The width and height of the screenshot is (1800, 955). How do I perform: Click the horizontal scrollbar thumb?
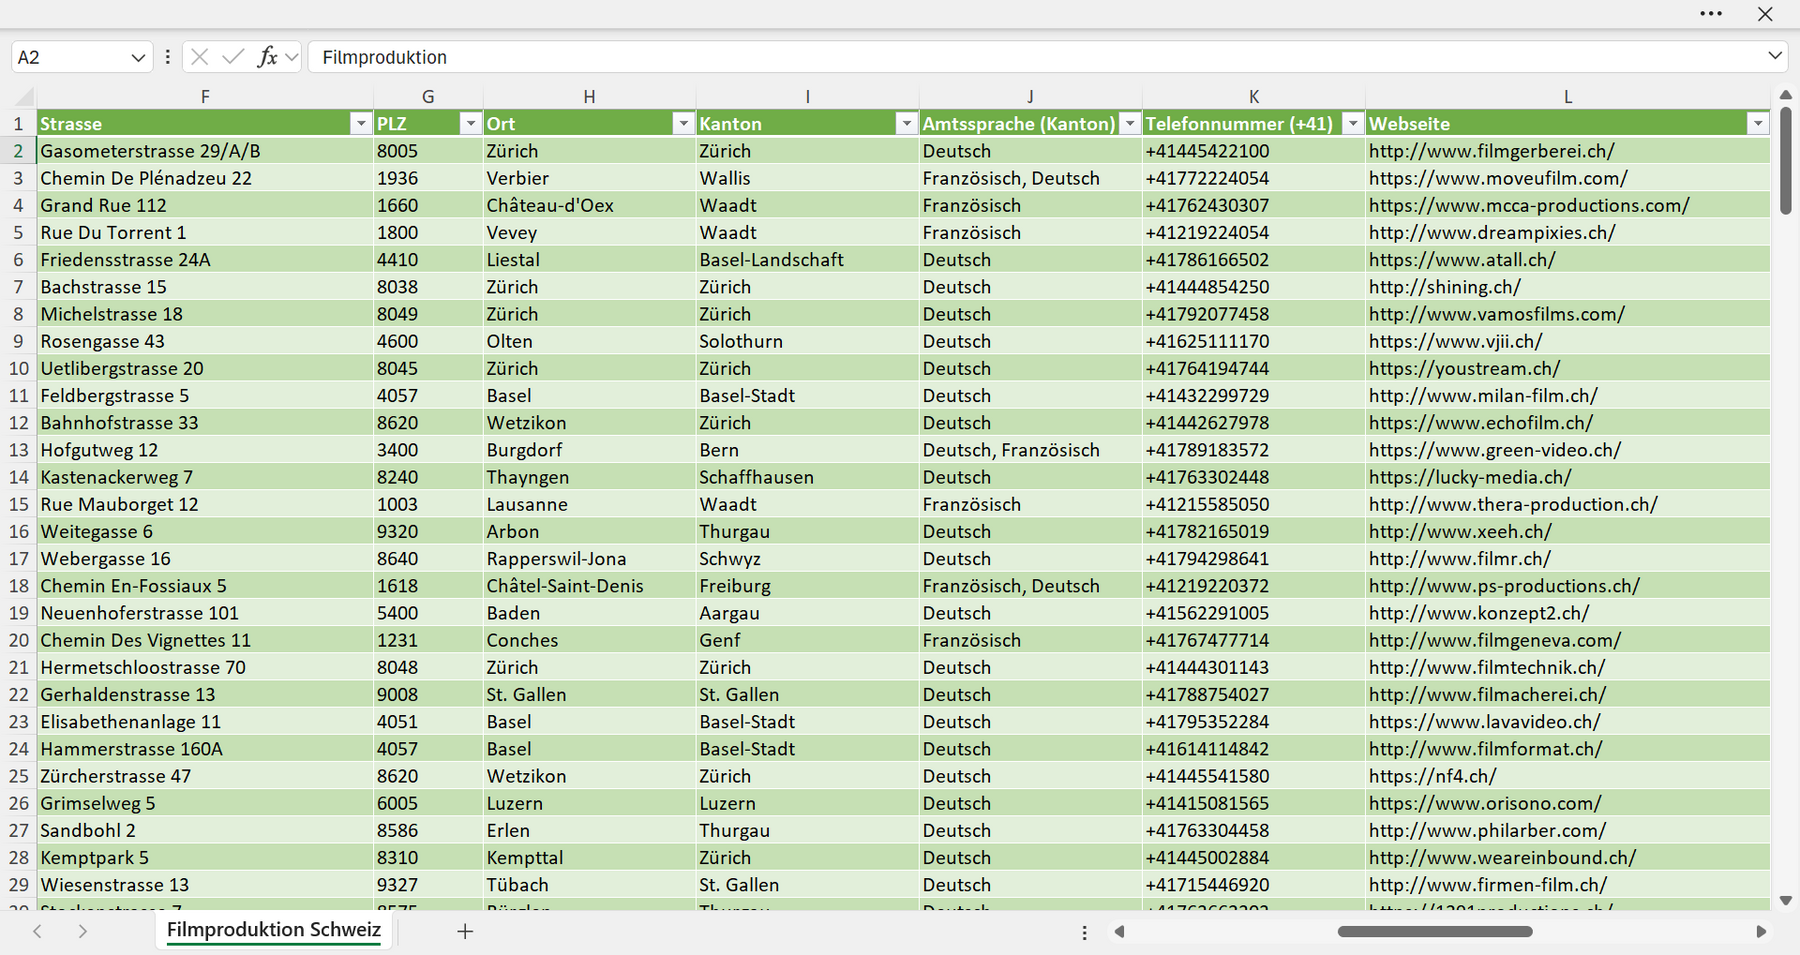[1435, 931]
